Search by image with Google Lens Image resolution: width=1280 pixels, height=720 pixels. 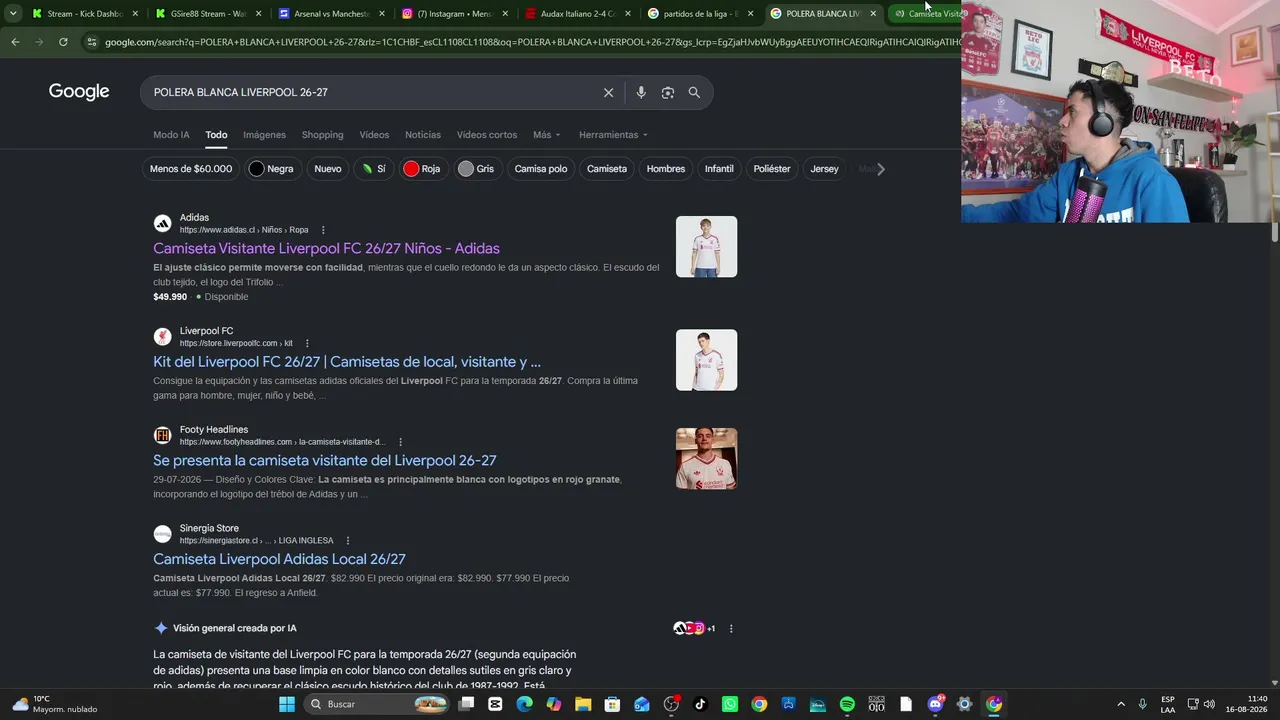coord(667,93)
